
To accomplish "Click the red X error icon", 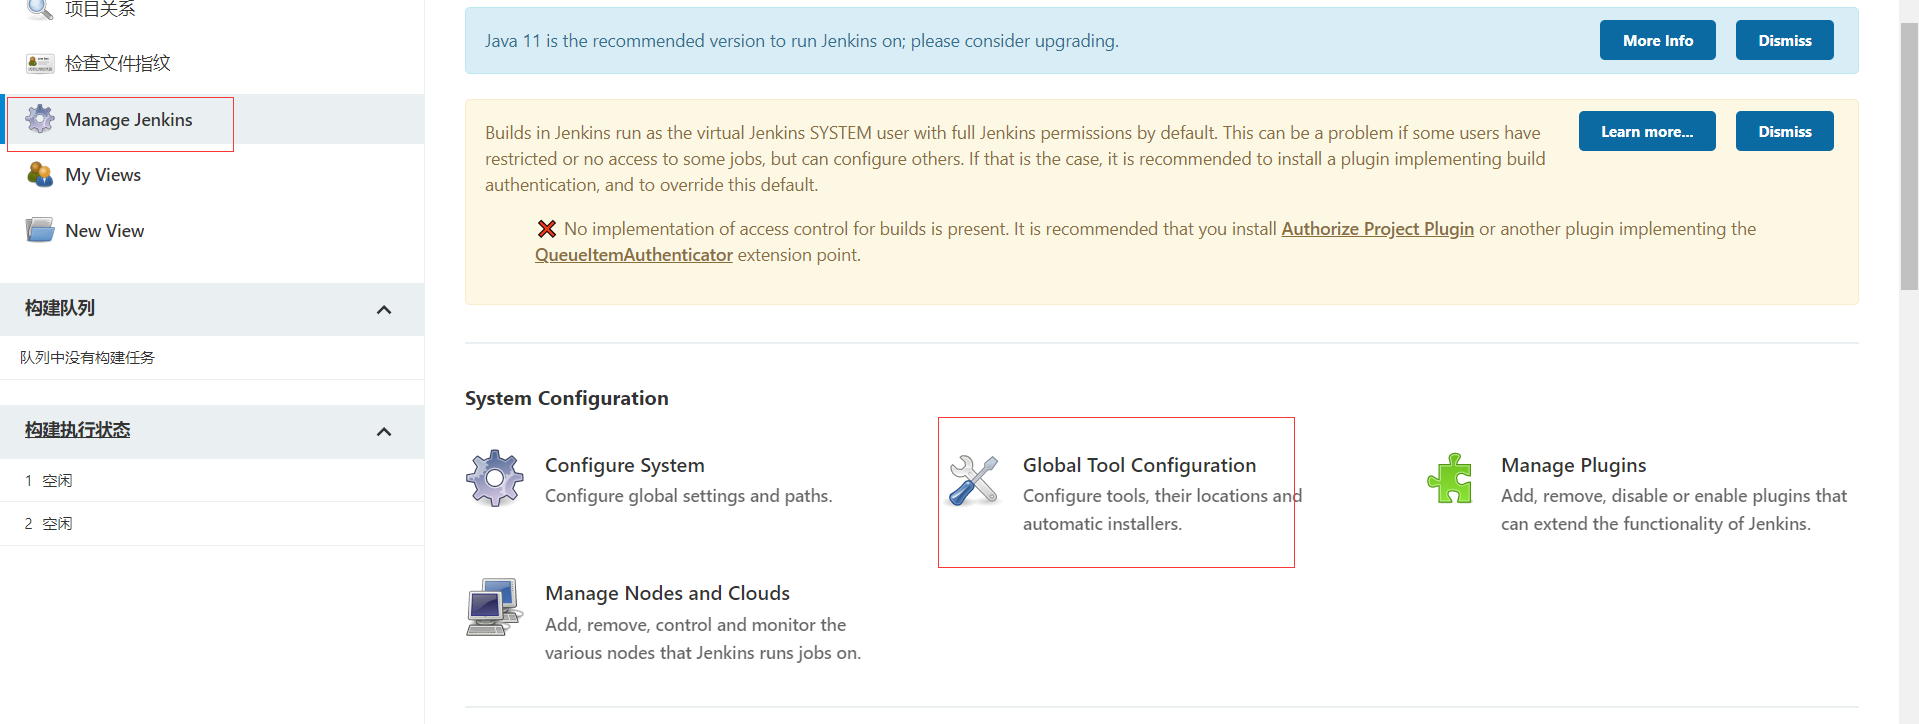I will pyautogui.click(x=547, y=229).
